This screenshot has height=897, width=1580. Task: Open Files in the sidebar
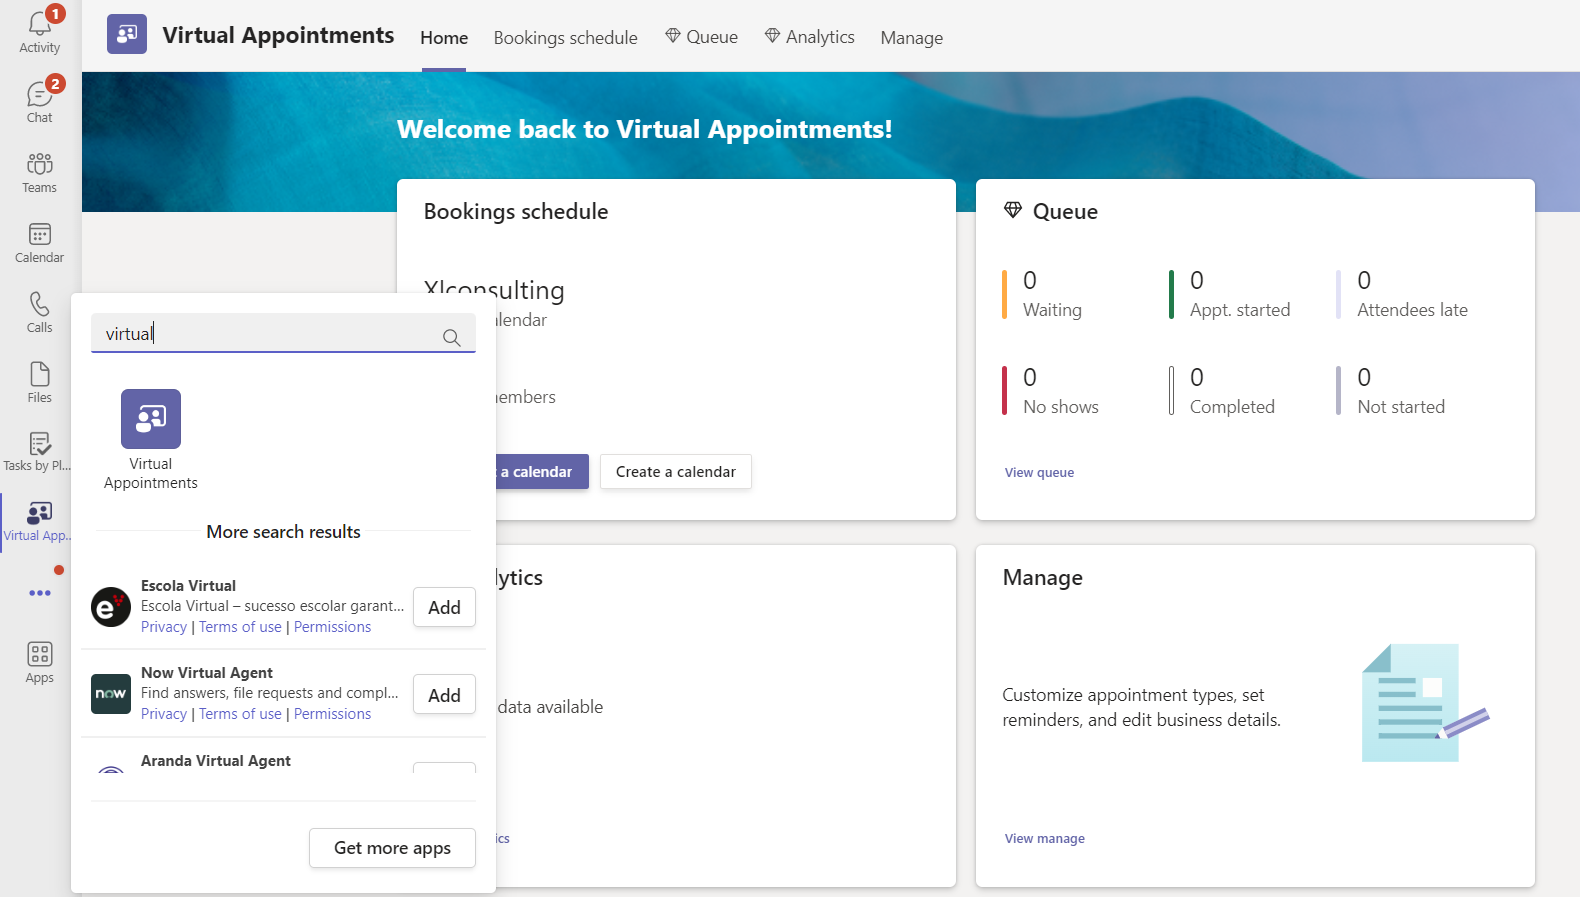39,382
